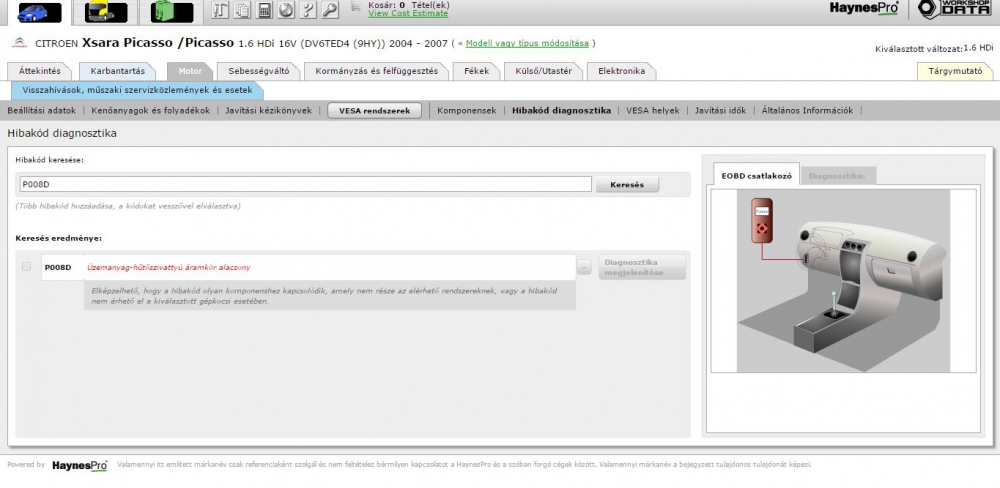
Task: Click the VESA rendszerek button
Action: pyautogui.click(x=374, y=110)
